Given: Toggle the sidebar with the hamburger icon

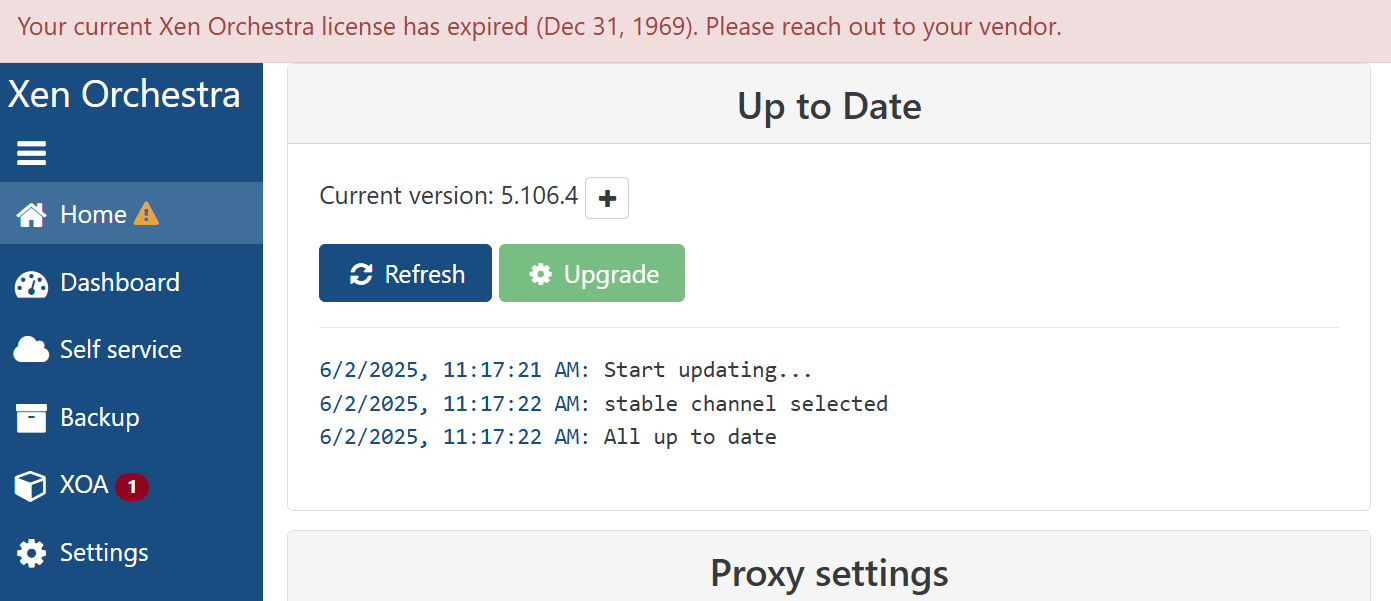Looking at the screenshot, I should pyautogui.click(x=31, y=153).
